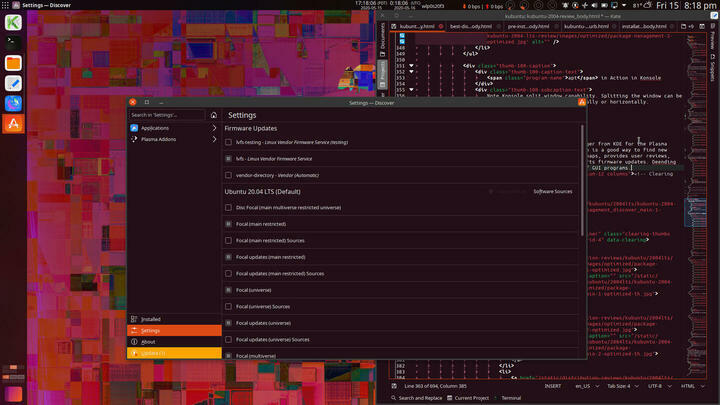Switch to pre-inst...ody.html tab

(x=529, y=27)
